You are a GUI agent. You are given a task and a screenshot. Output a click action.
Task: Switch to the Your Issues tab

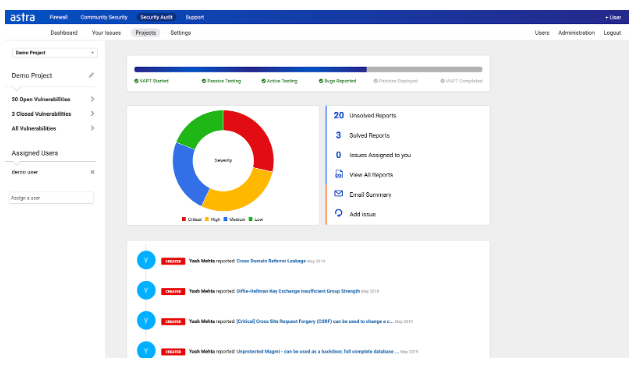pyautogui.click(x=106, y=33)
